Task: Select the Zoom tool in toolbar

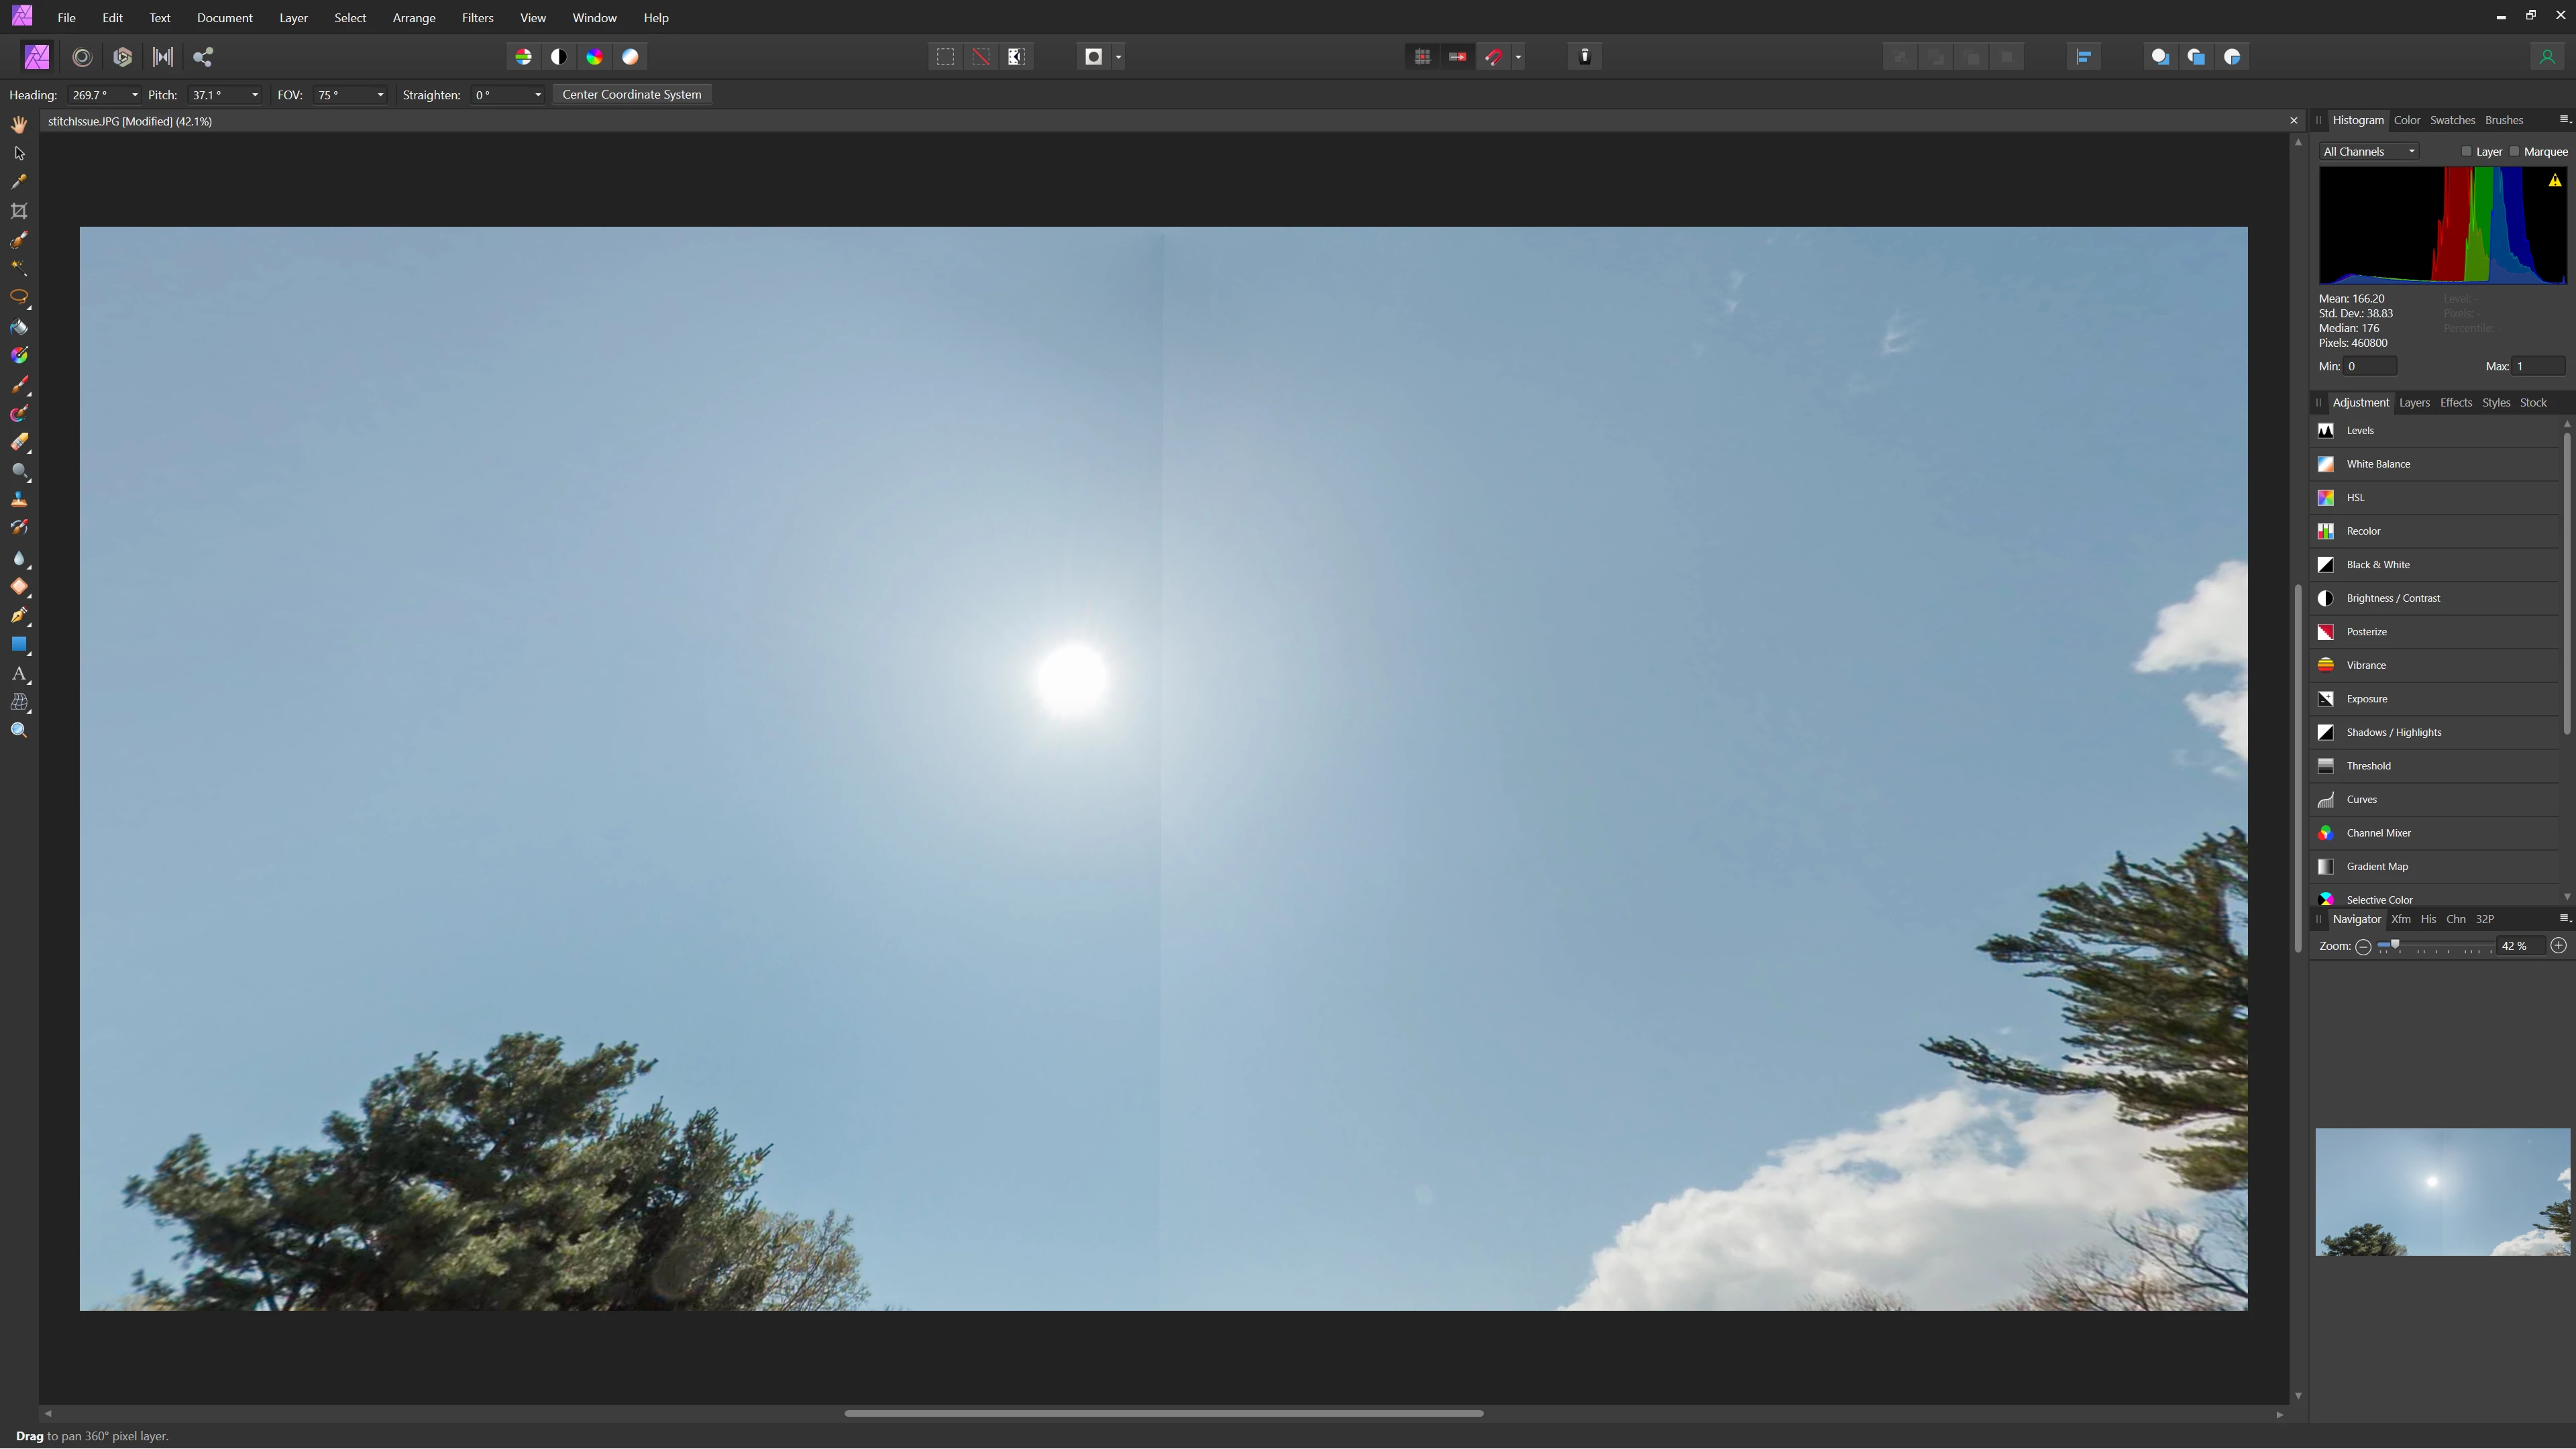Action: click(19, 731)
